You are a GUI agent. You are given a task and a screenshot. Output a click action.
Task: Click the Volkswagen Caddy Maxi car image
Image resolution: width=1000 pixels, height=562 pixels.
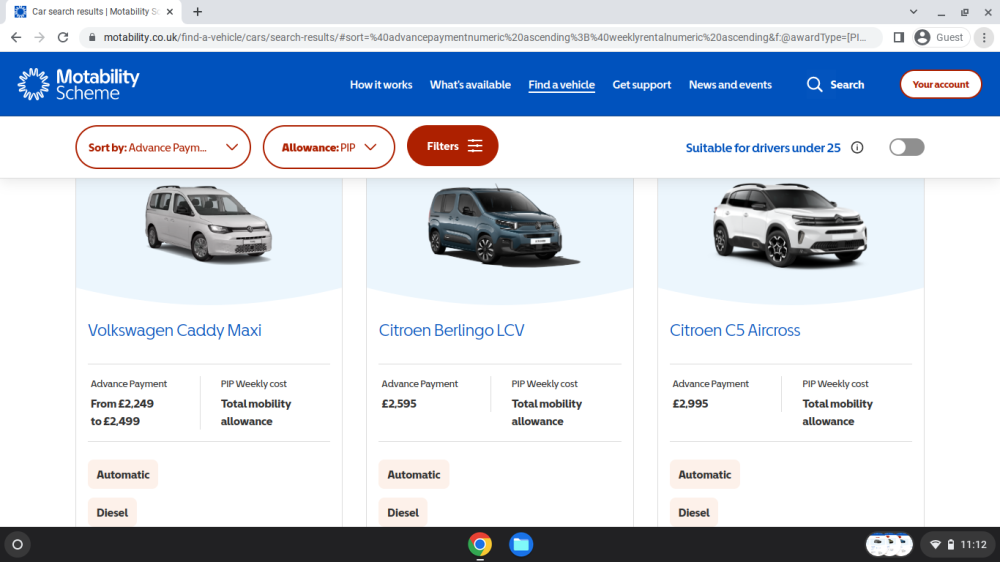tap(209, 223)
